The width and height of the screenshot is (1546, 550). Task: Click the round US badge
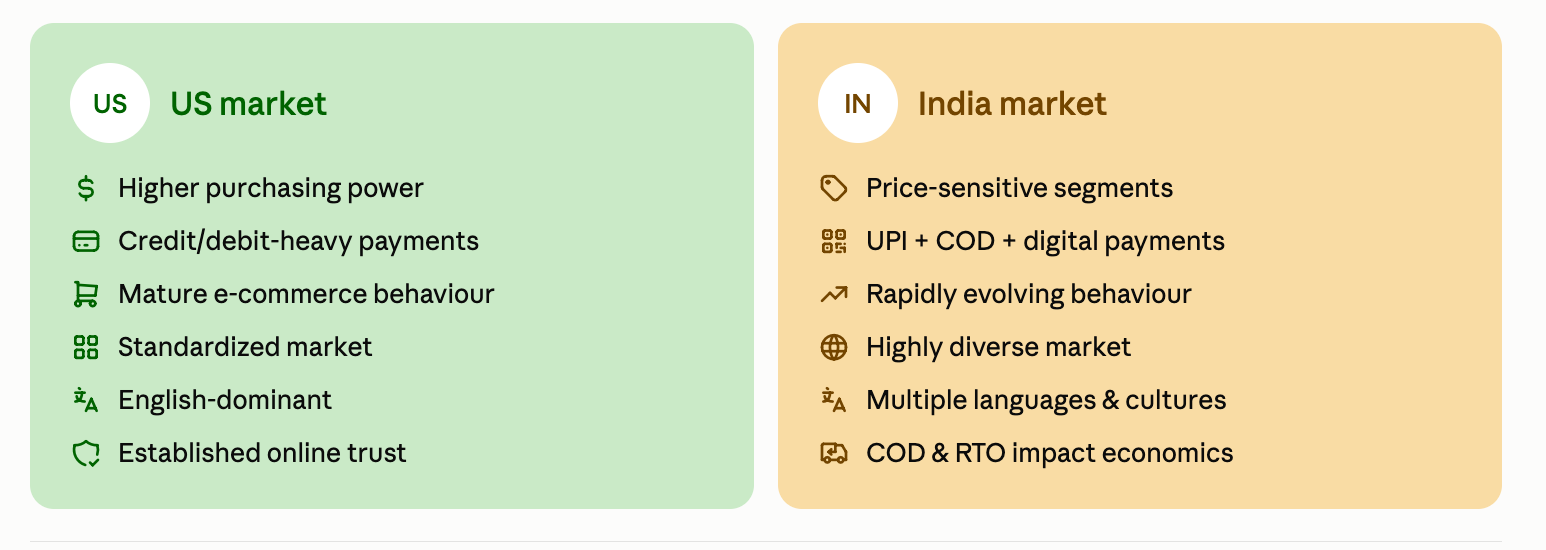[x=110, y=103]
